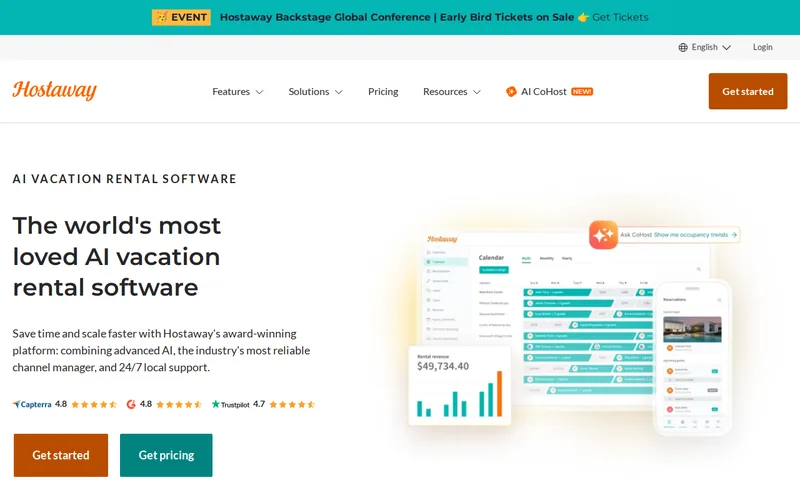Click the Capterra logo rating
Viewport: 800px width, 500px height.
32,405
